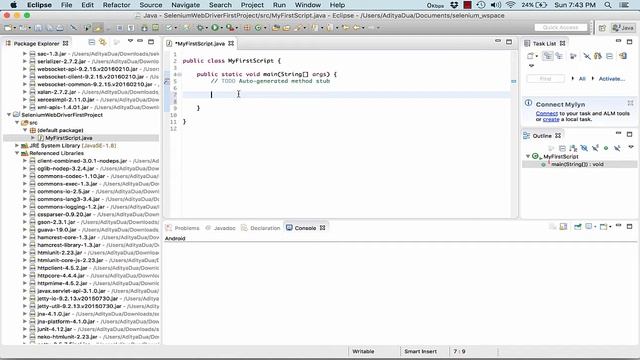Collapse the SeleniumWebDriverFirstProject tree node
Screen dimensions: 640x360
point(9,115)
